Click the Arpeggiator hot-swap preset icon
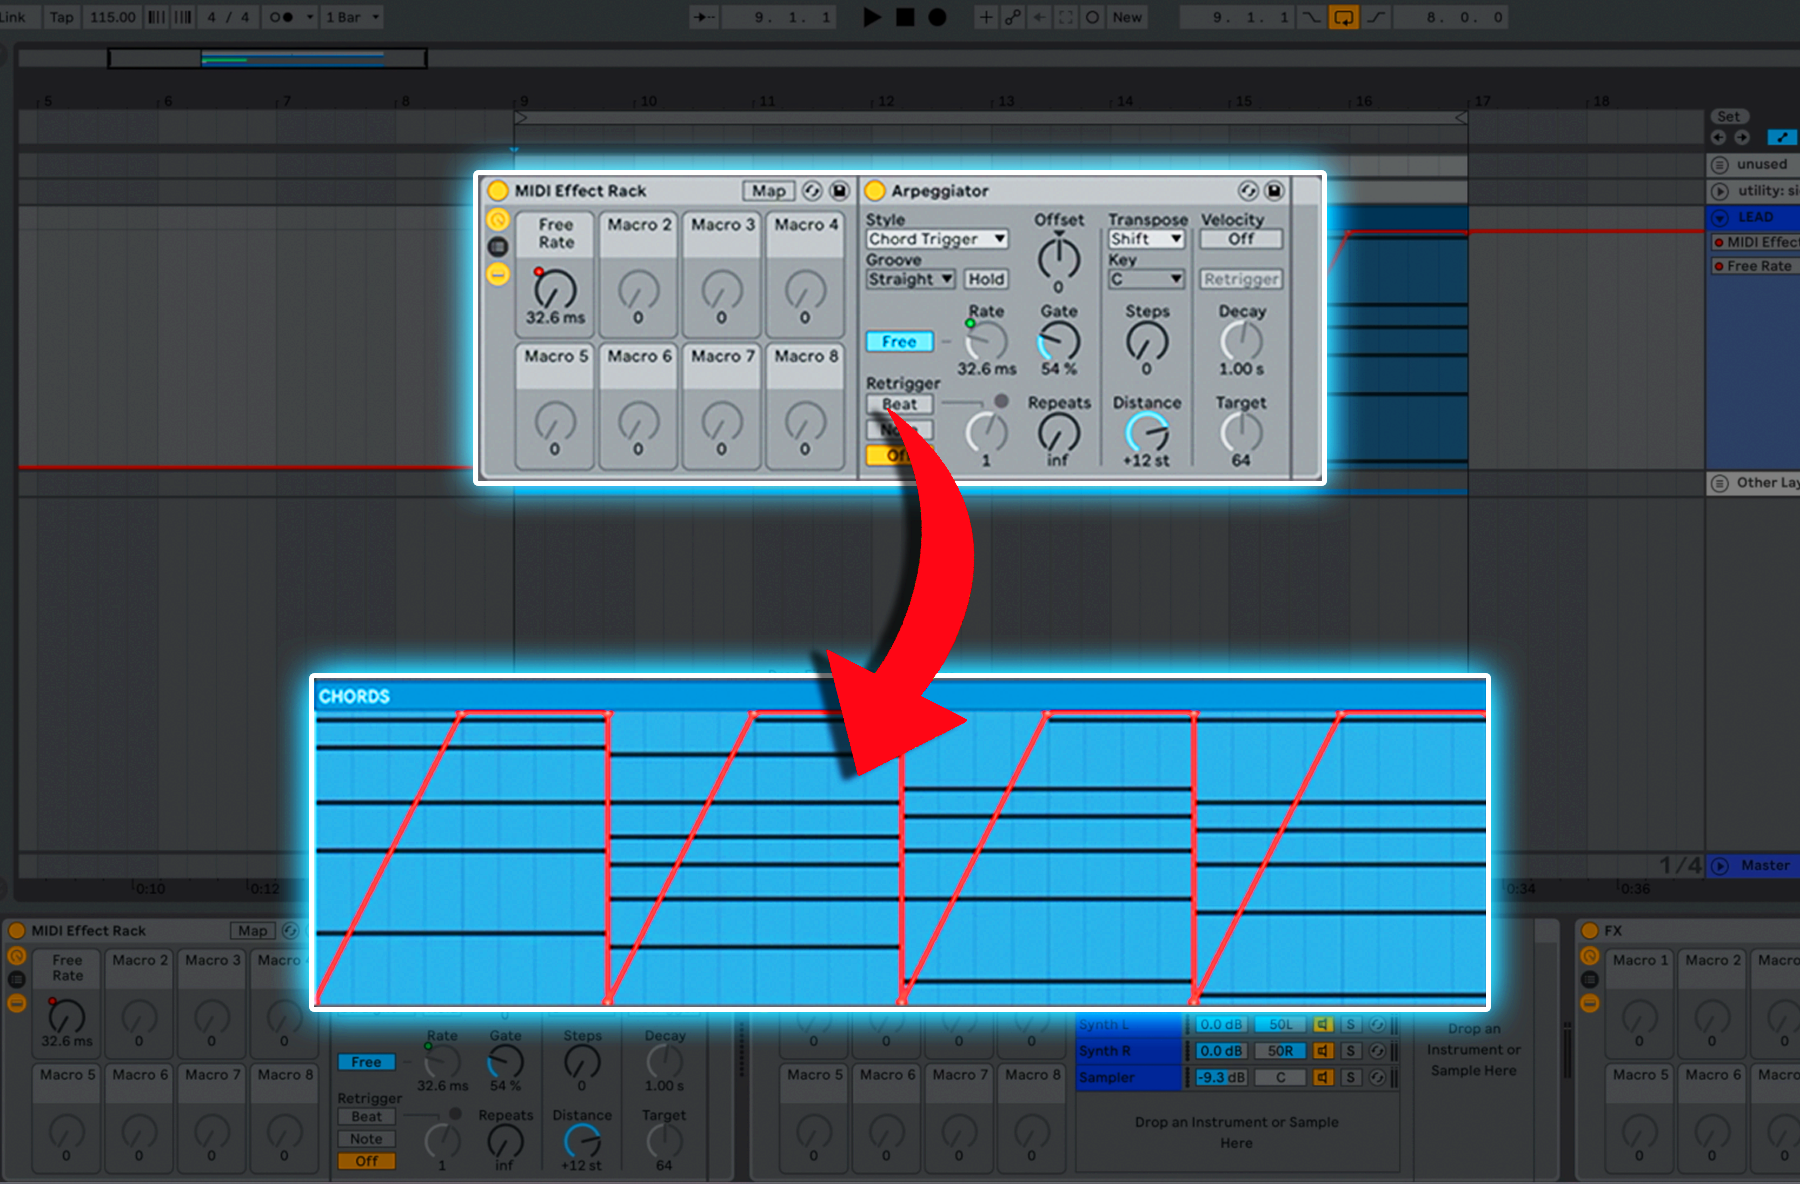This screenshot has width=1800, height=1184. click(x=1248, y=191)
